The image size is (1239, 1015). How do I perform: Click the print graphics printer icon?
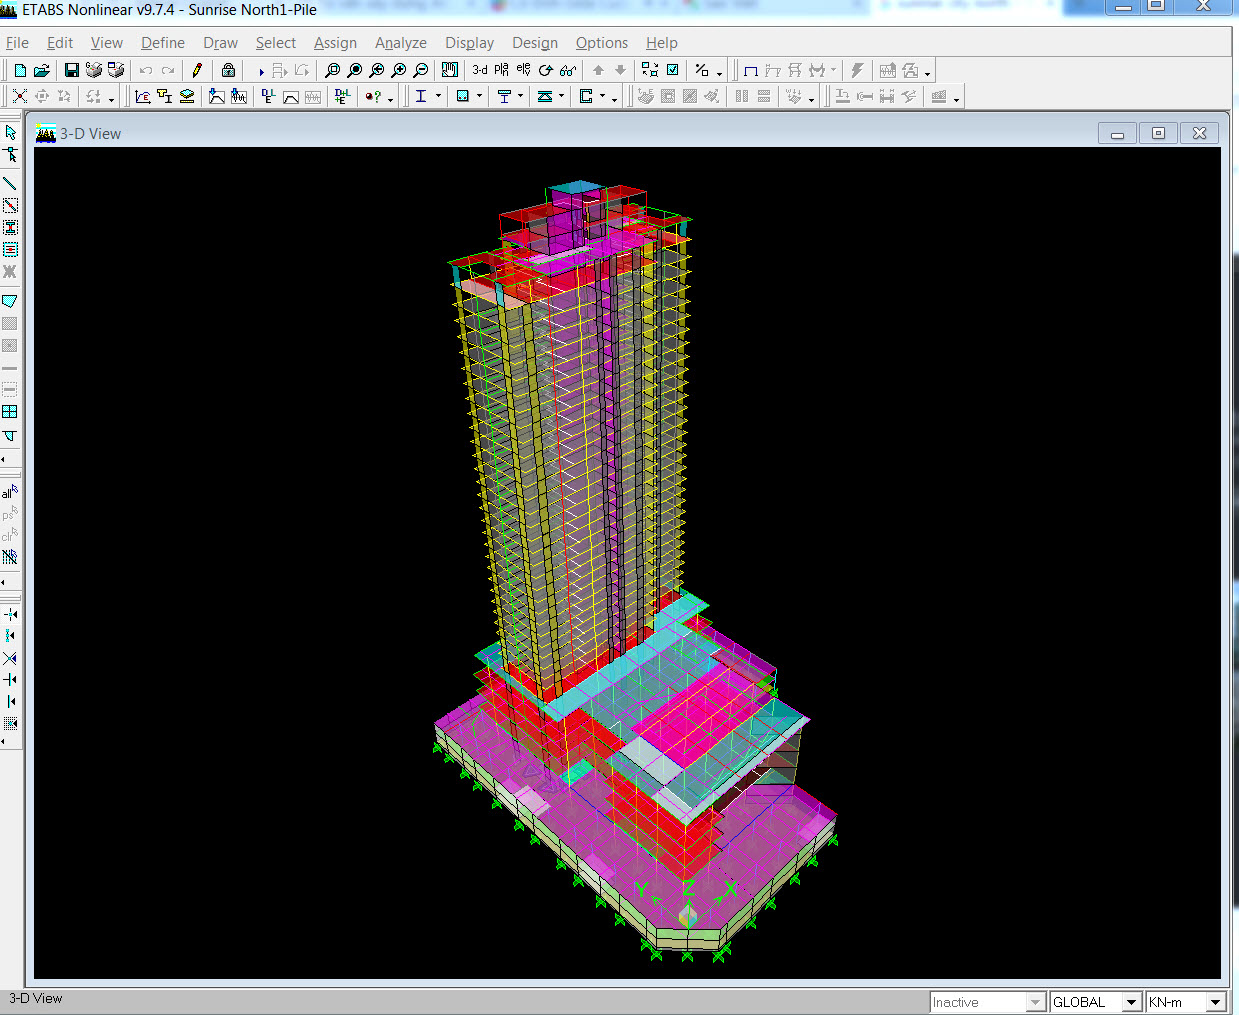point(94,70)
